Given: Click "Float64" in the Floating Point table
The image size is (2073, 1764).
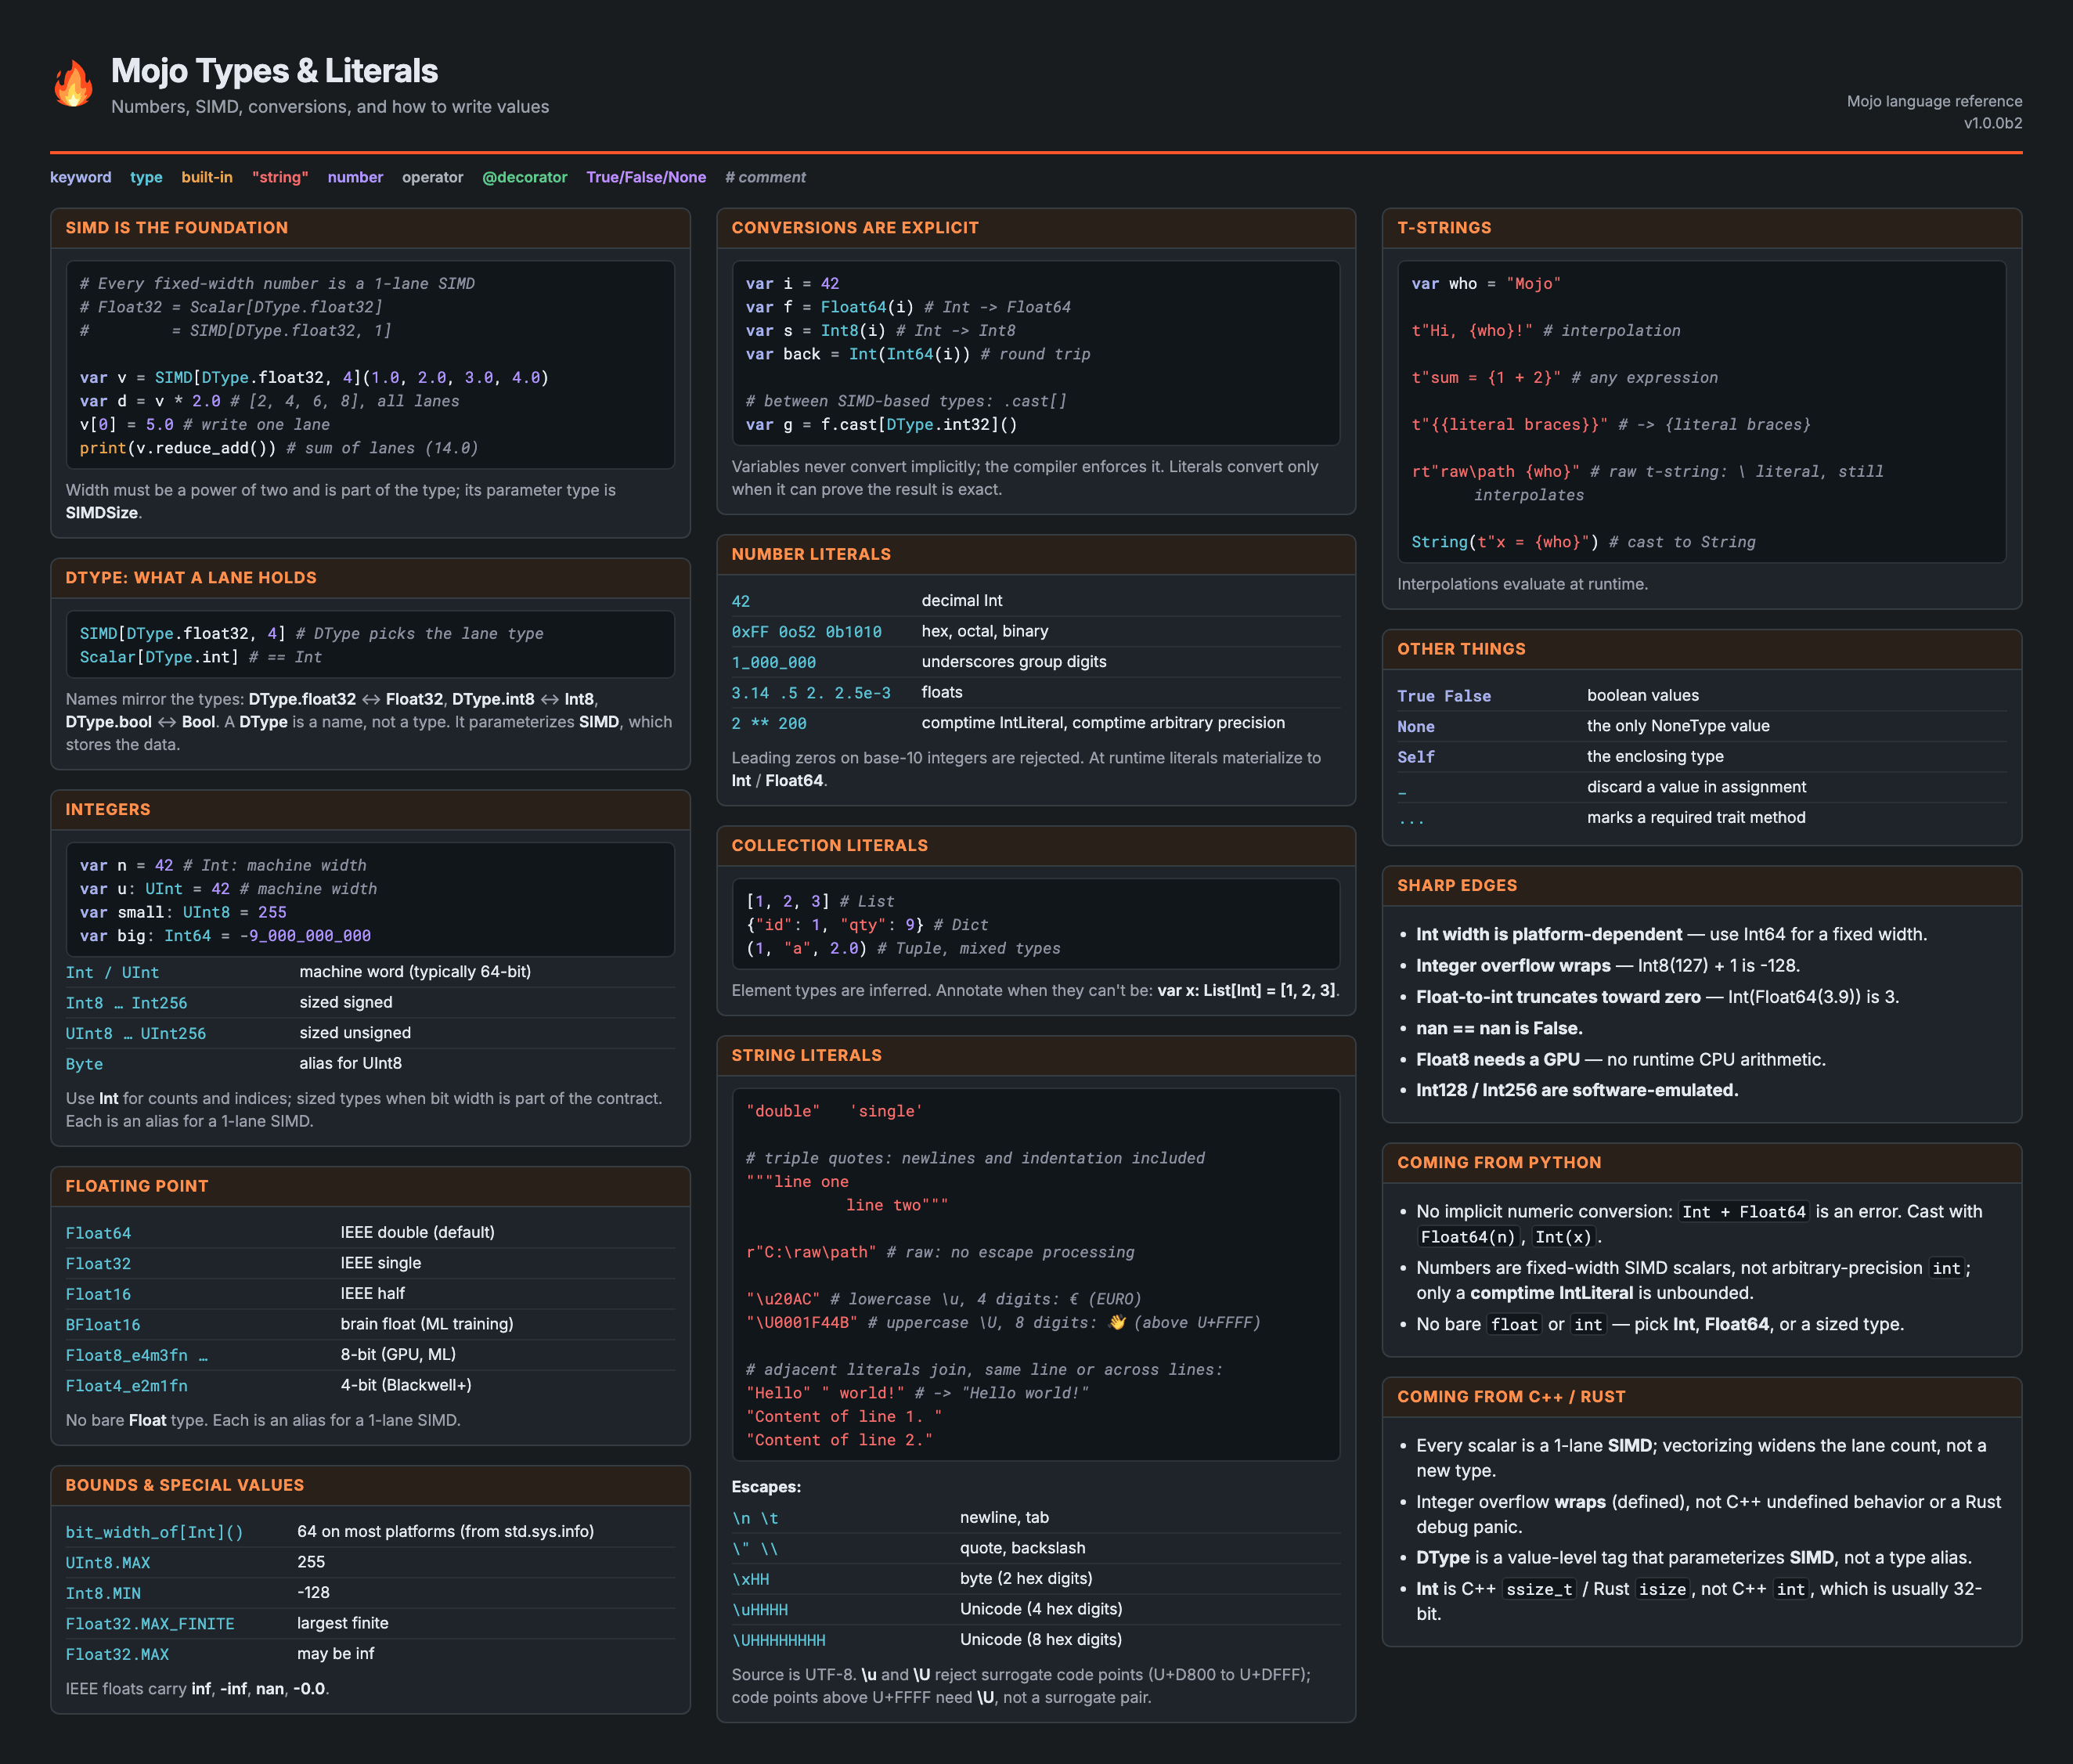Looking at the screenshot, I should [98, 1234].
